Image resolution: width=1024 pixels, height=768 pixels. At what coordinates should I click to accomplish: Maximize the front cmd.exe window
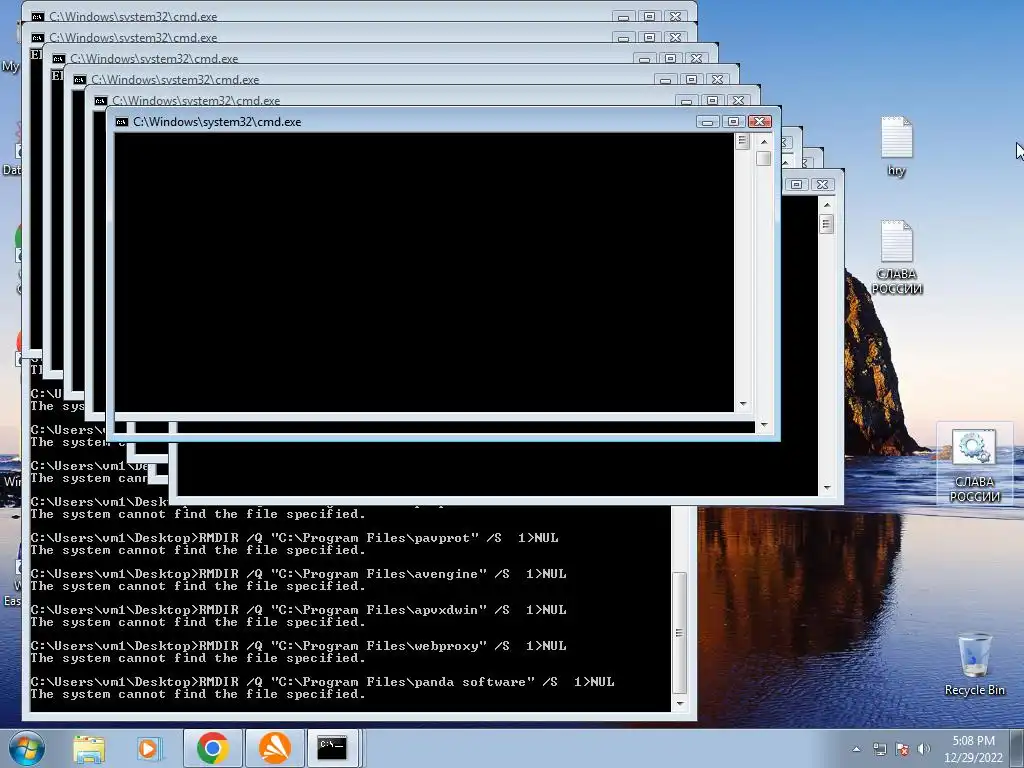[x=733, y=122]
